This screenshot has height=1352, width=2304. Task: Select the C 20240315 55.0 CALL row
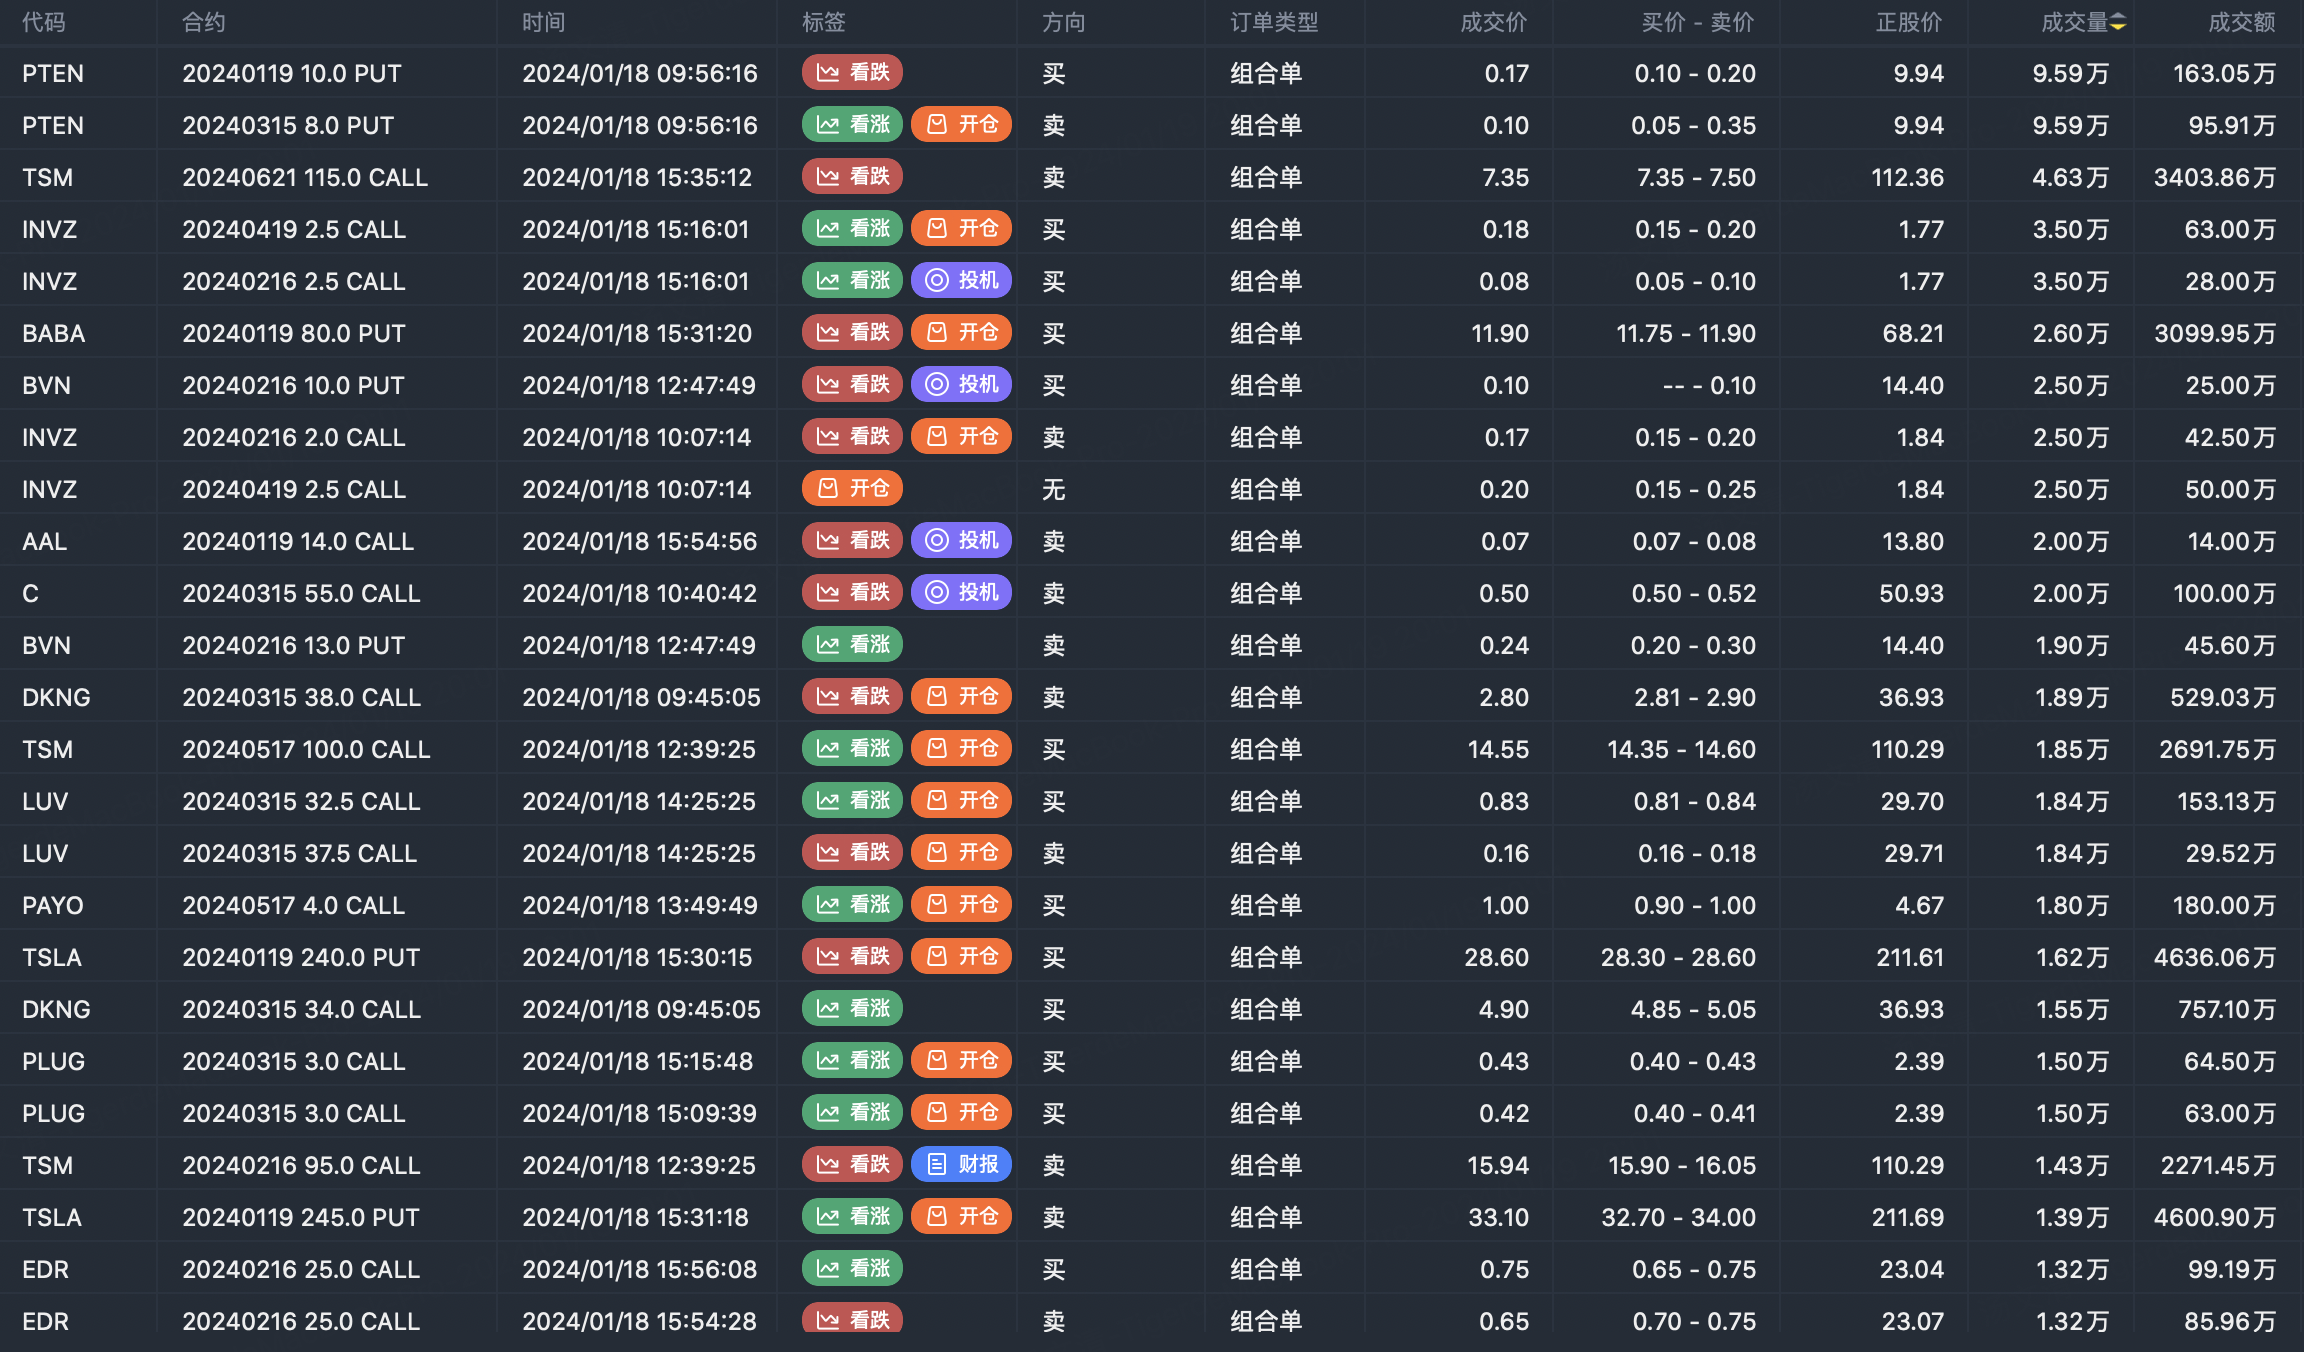[301, 593]
